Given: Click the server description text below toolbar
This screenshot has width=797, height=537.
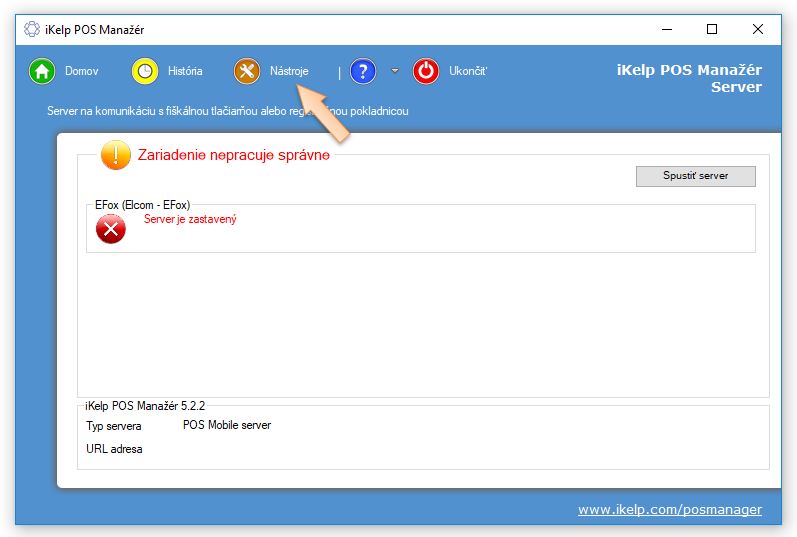Looking at the screenshot, I should pyautogui.click(x=228, y=111).
